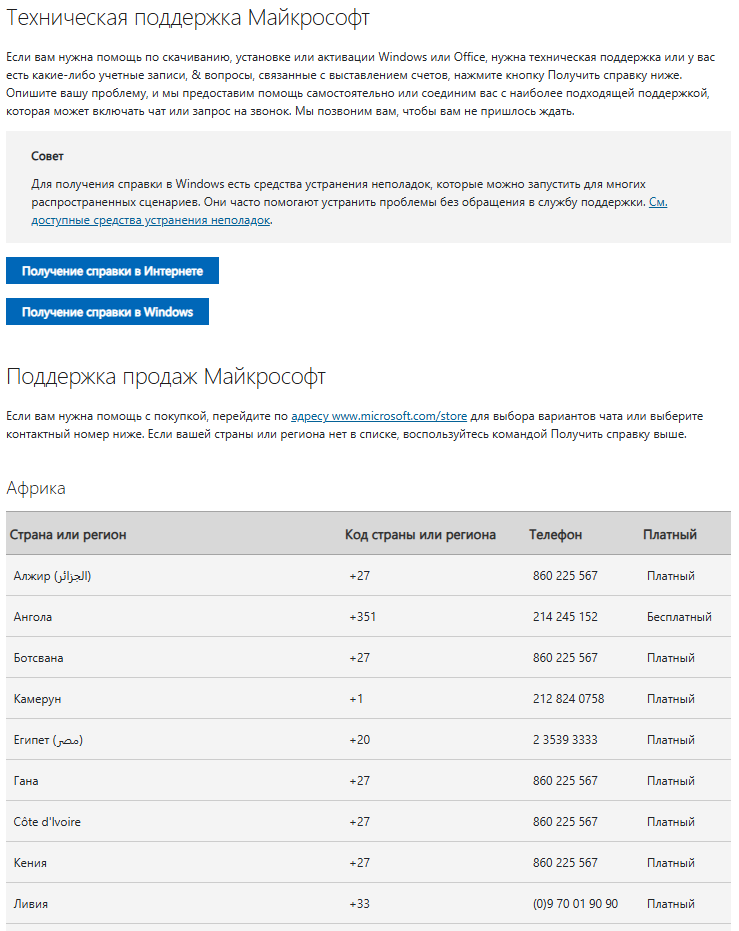Click phone 860 225 567 in Кения row
The width and height of the screenshot is (739, 931).
point(565,862)
